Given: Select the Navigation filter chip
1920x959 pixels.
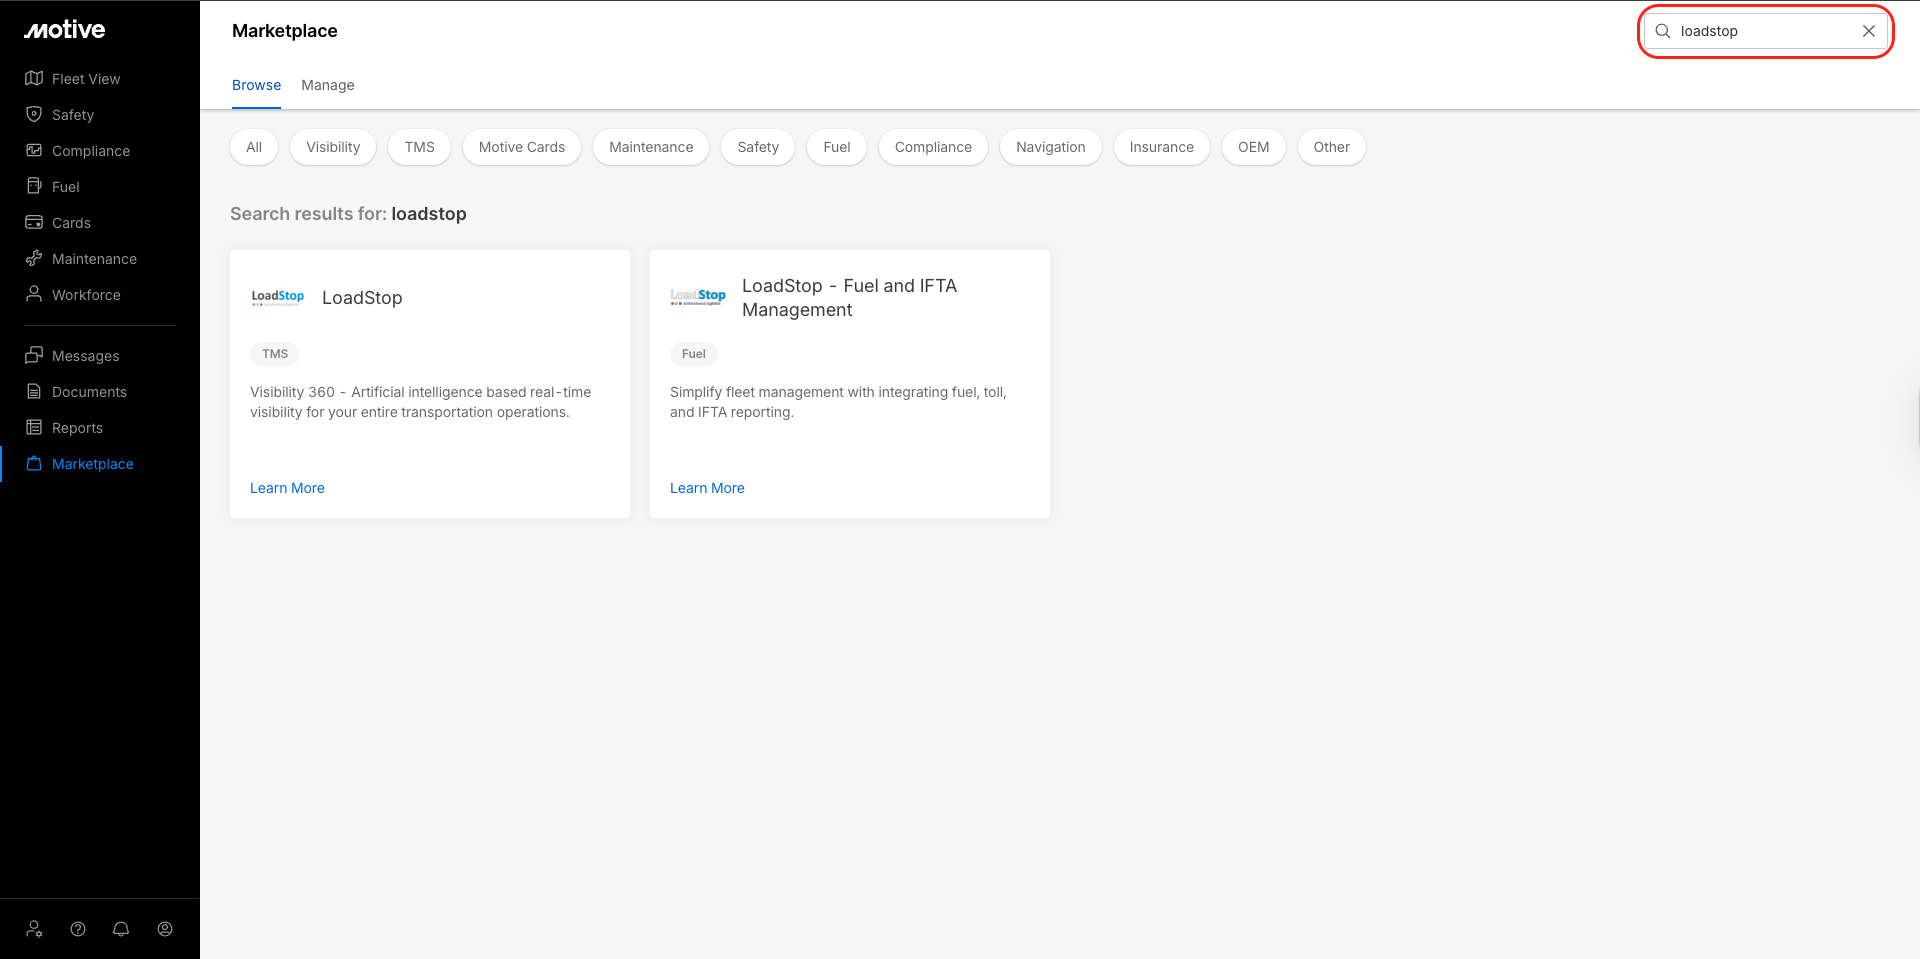Looking at the screenshot, I should (1050, 147).
